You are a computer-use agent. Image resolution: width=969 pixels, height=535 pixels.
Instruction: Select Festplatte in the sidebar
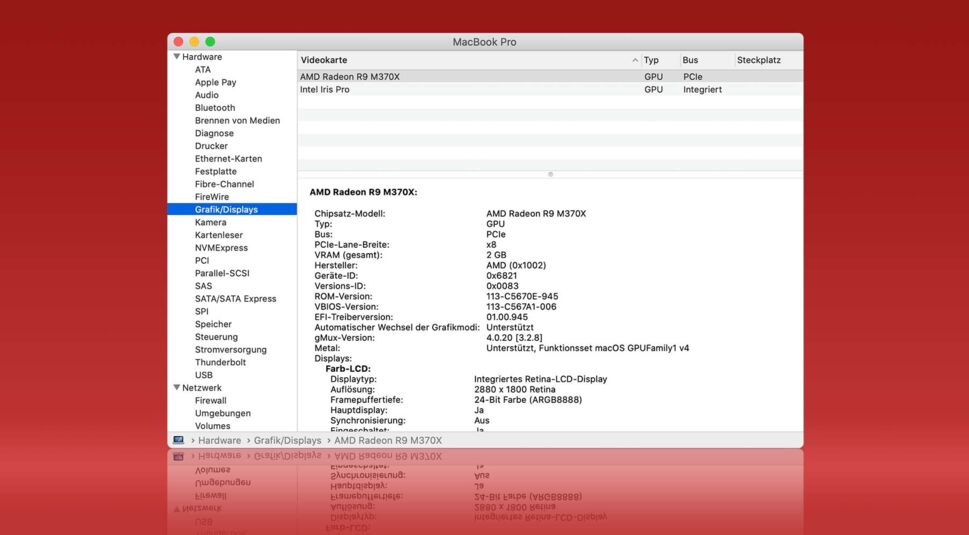point(215,171)
